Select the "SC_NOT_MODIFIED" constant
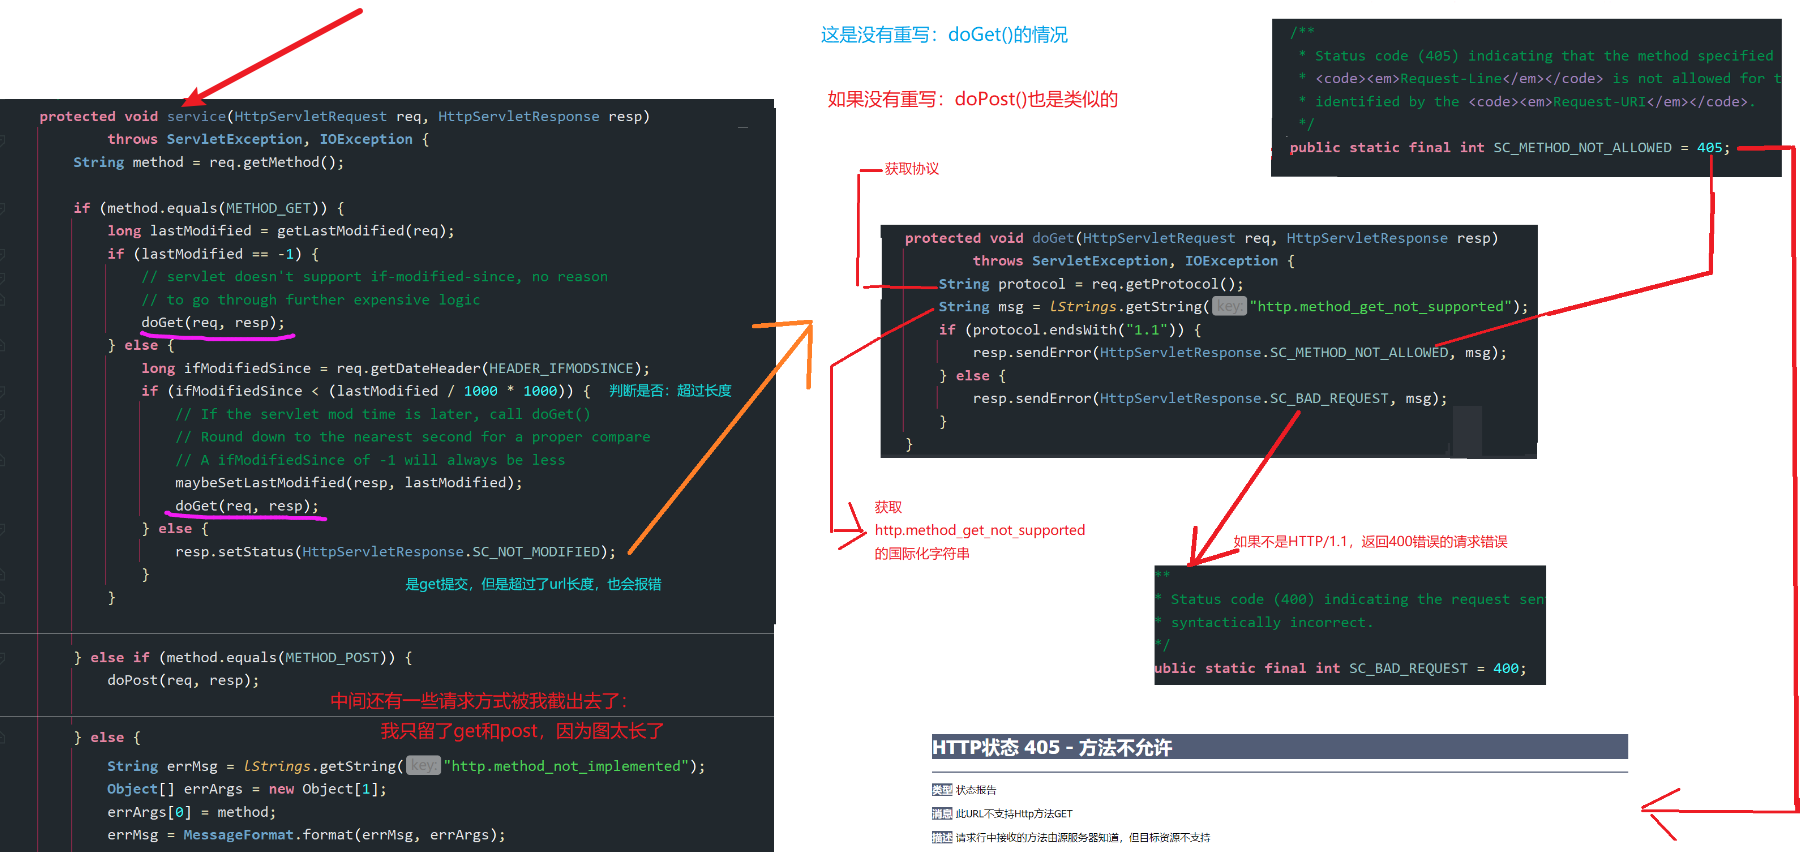1806x852 pixels. (536, 552)
